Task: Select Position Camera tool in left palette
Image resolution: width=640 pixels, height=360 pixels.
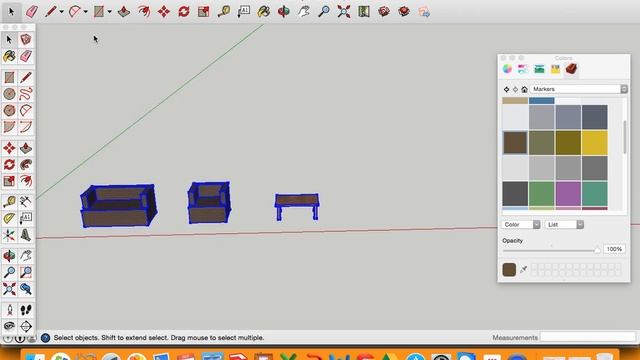Action: [x=9, y=310]
